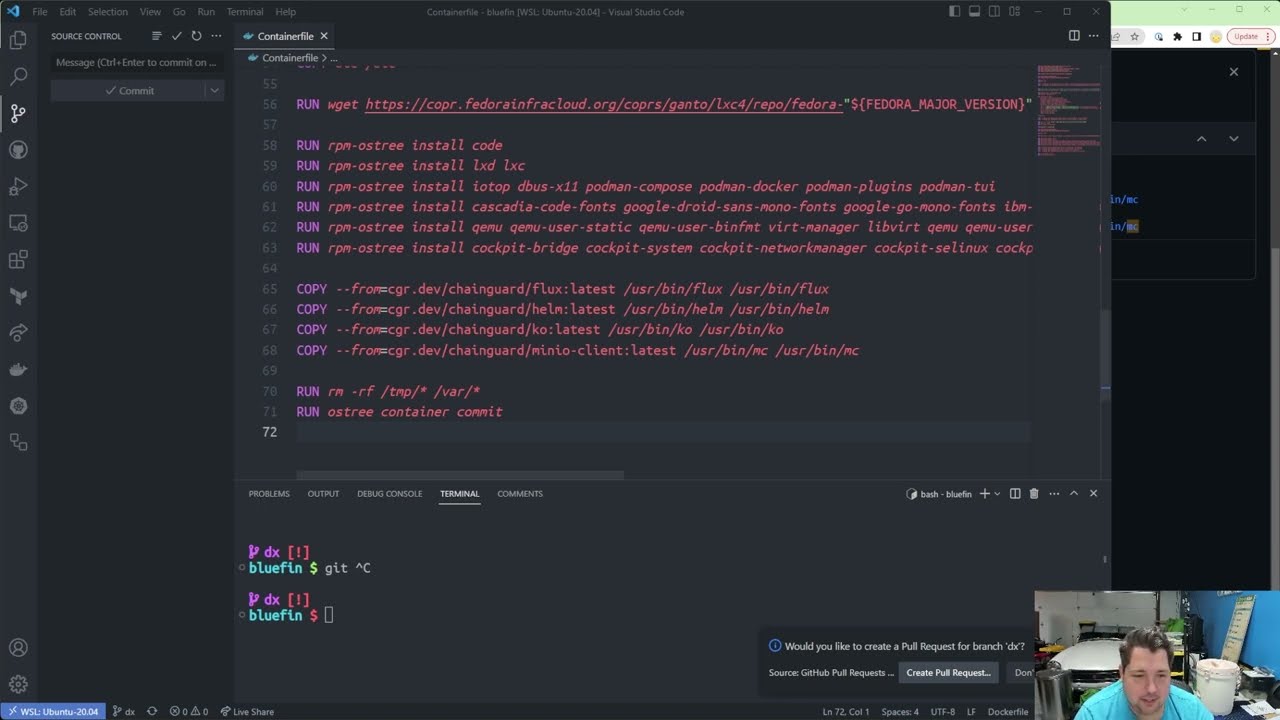
Task: Click the Live Share status bar button
Action: pyautogui.click(x=246, y=711)
